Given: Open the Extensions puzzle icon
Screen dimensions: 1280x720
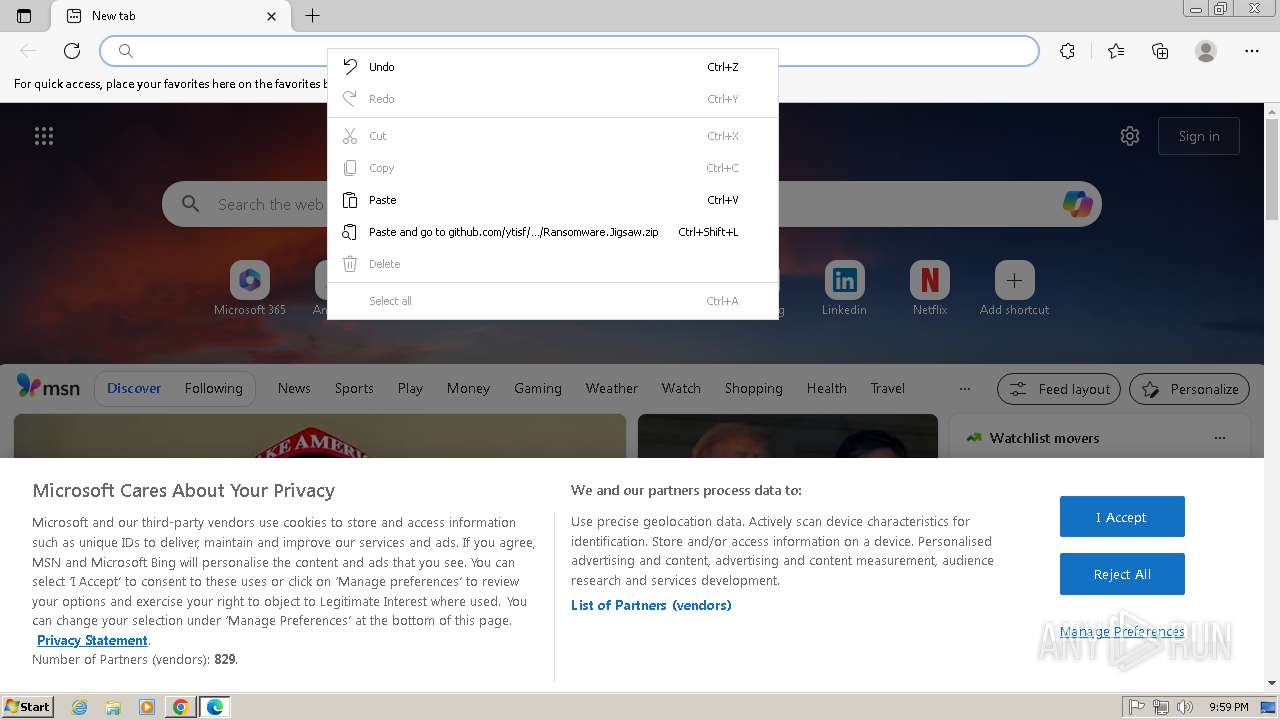Looking at the screenshot, I should click(x=1068, y=51).
